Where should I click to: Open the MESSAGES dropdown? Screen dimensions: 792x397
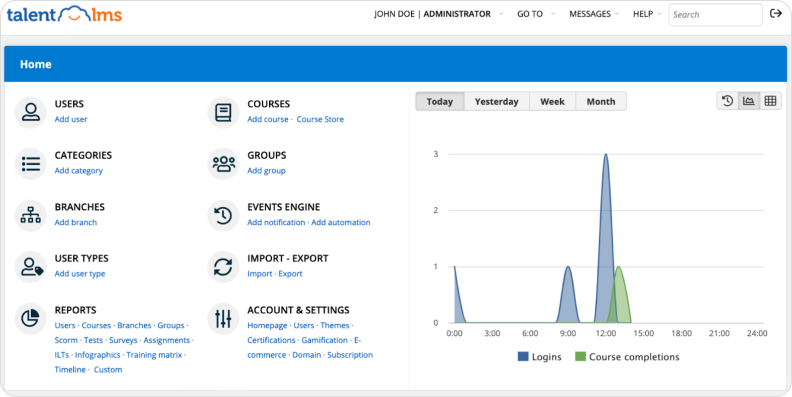click(594, 14)
